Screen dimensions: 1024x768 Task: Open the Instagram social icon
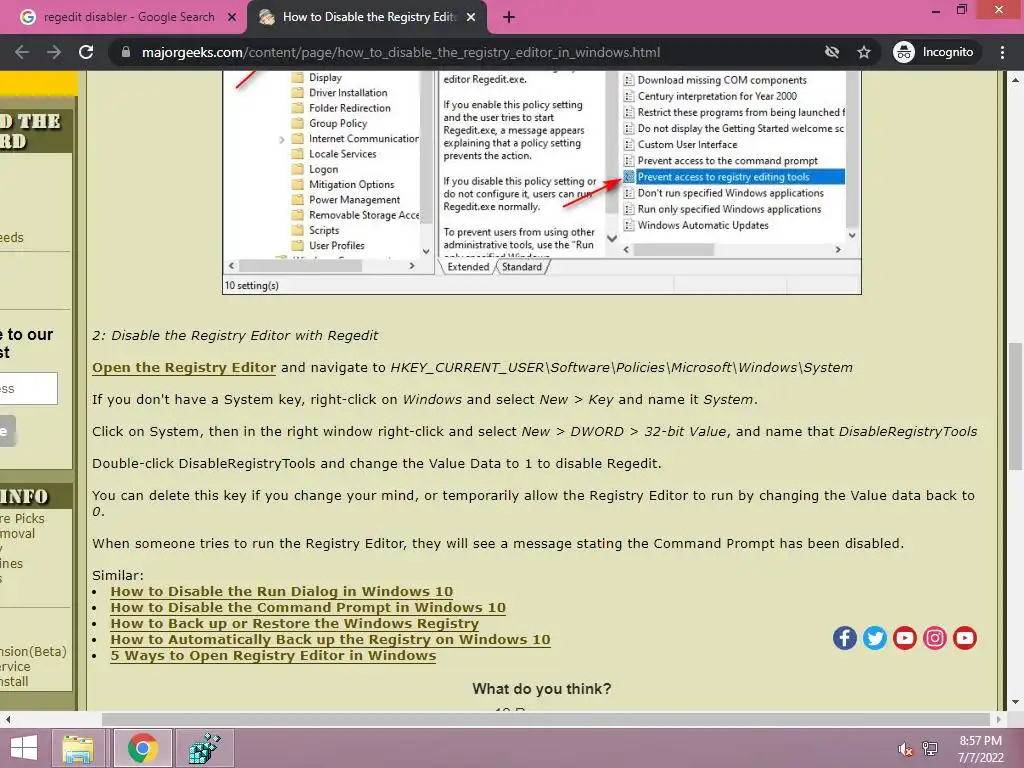[935, 638]
